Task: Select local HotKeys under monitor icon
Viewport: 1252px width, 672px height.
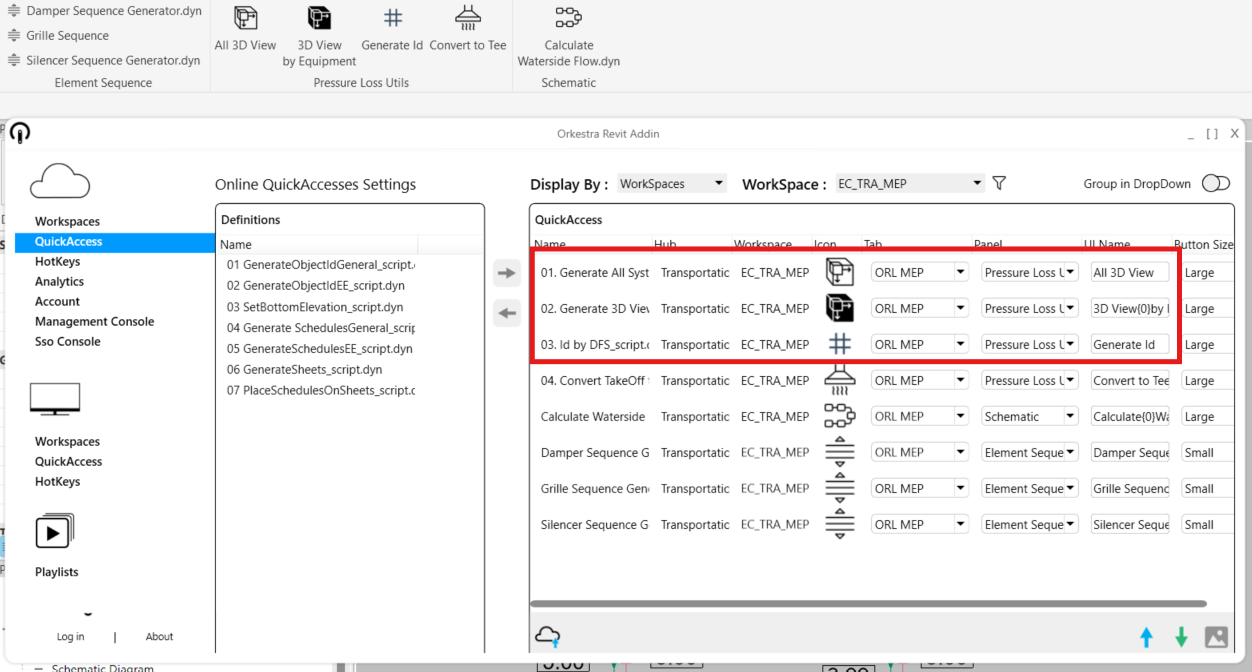Action: pos(57,481)
